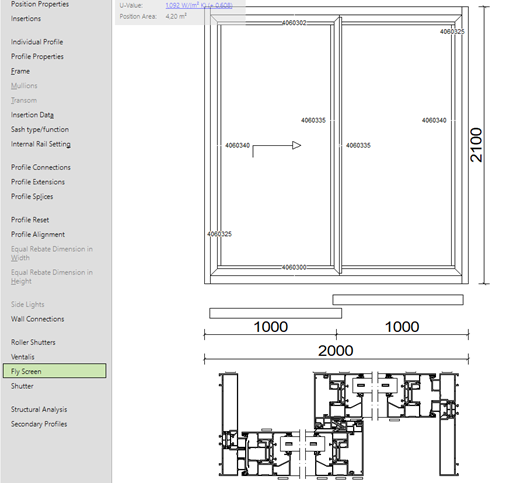513x483 pixels.
Task: Open Profile Splices
Action: coord(32,197)
